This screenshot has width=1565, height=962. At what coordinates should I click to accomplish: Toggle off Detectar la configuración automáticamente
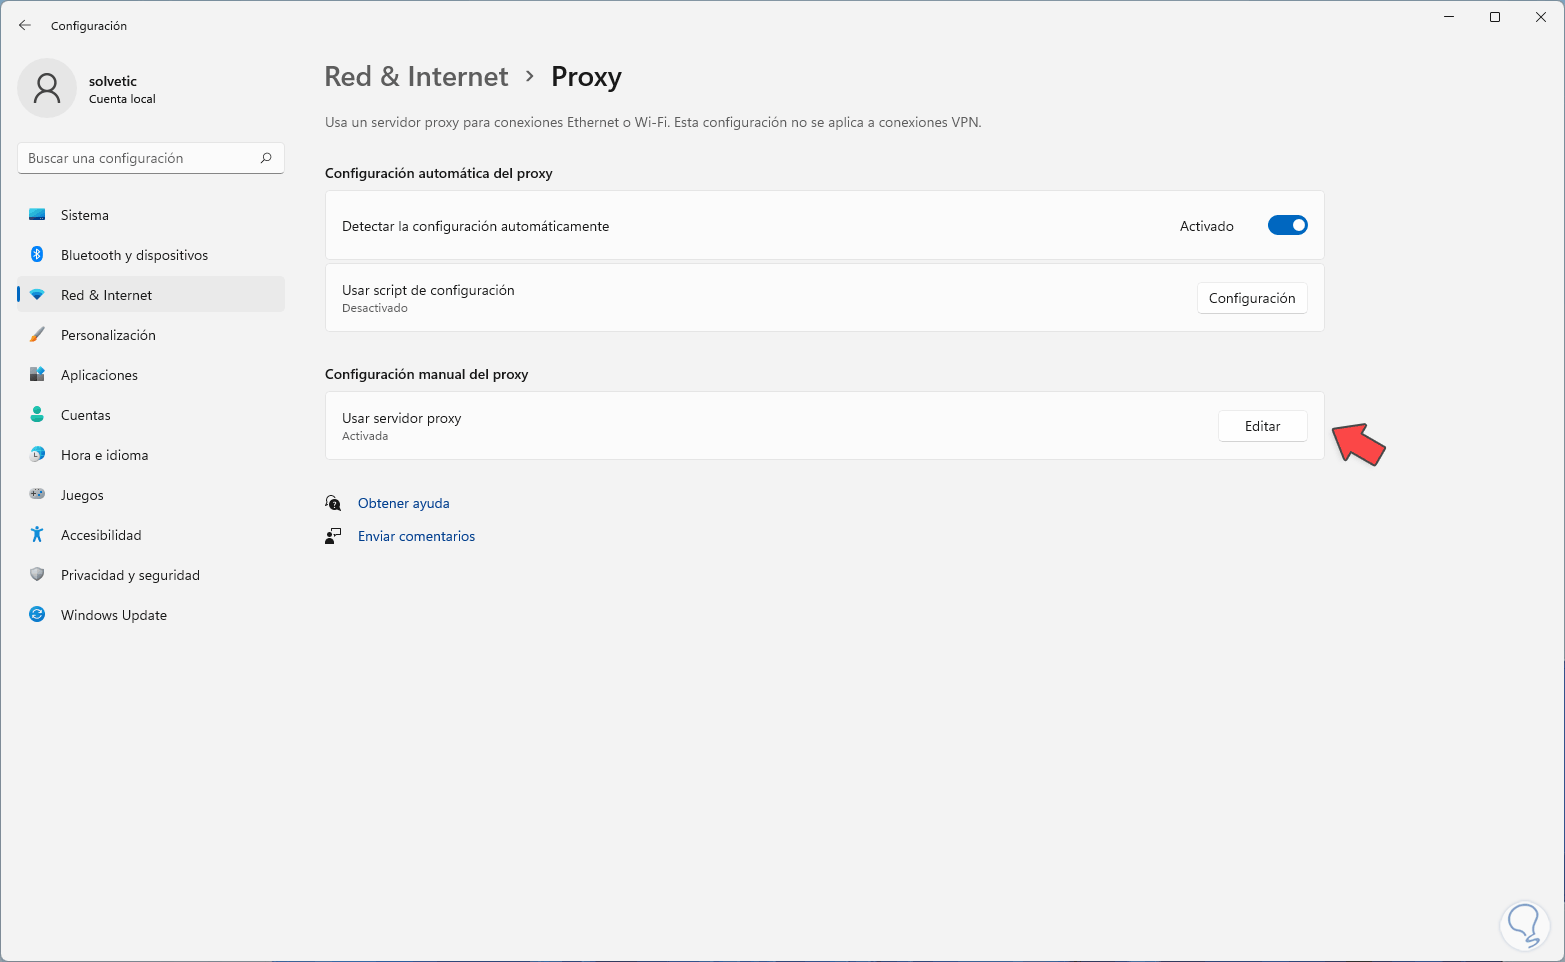click(x=1287, y=226)
